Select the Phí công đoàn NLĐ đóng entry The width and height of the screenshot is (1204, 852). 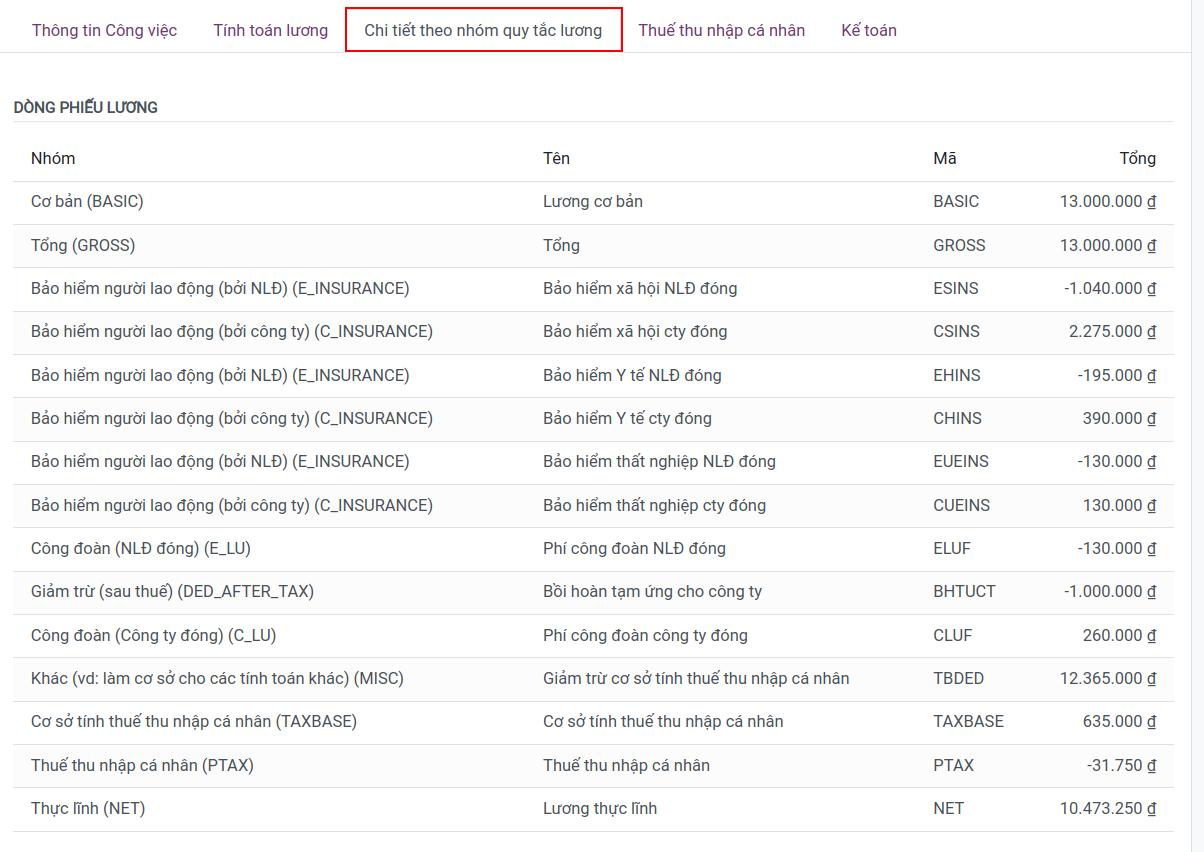[x=636, y=548]
